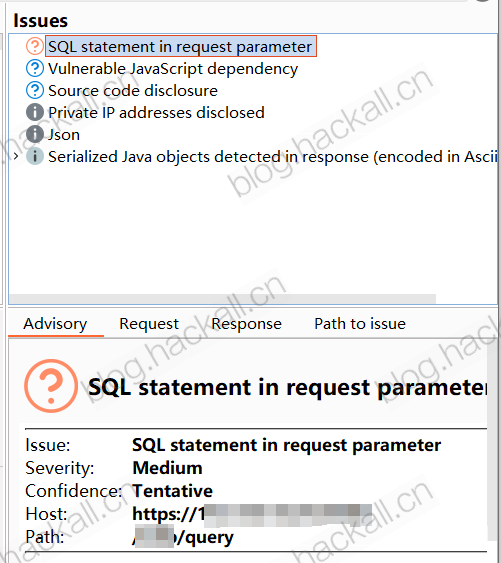Select Private IP addresses disclosed issue

(156, 113)
